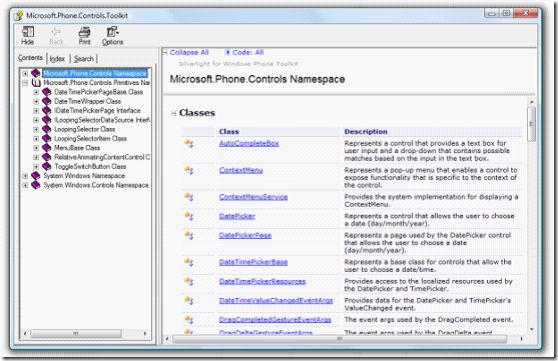Click the book icon beside ILoopingSelectorDataSource
Viewport: 558px width, 361px height.
point(47,120)
